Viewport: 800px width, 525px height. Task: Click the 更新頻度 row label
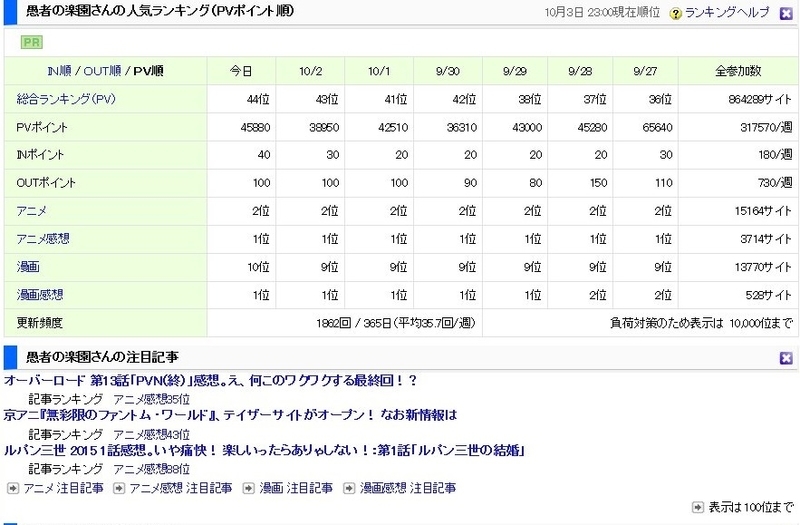[x=39, y=323]
